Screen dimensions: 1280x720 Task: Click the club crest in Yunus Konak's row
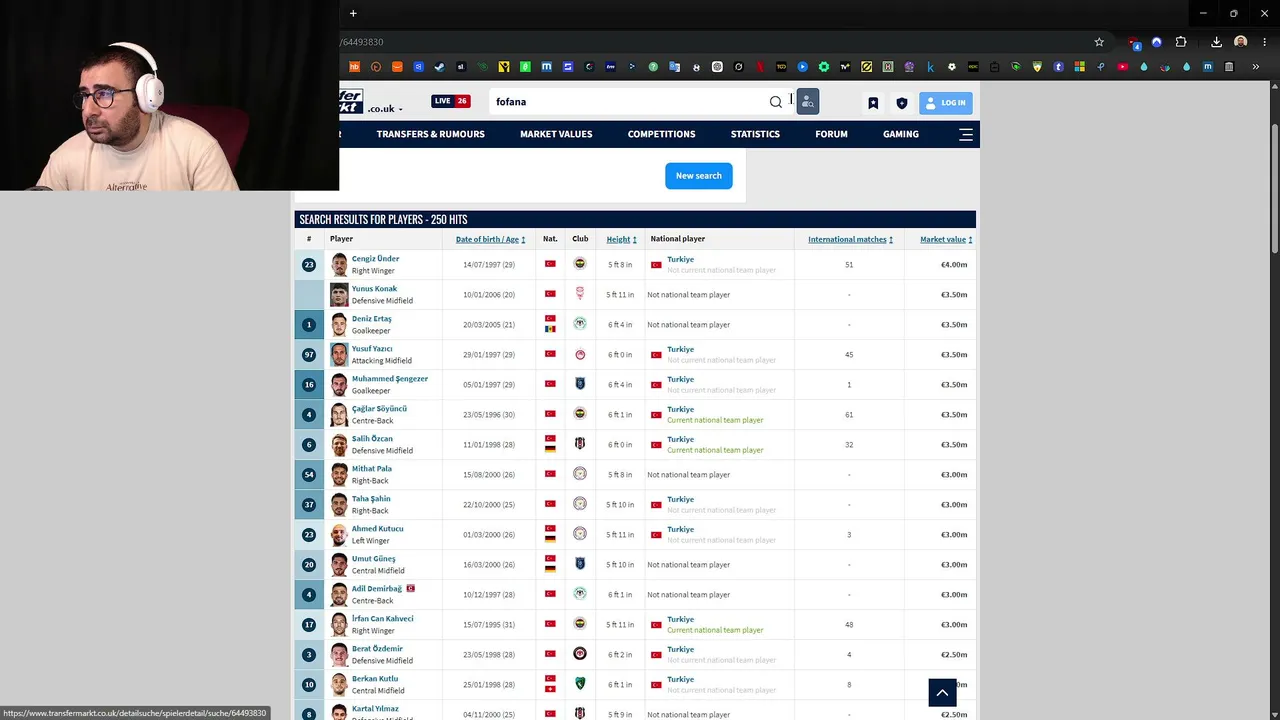point(580,294)
